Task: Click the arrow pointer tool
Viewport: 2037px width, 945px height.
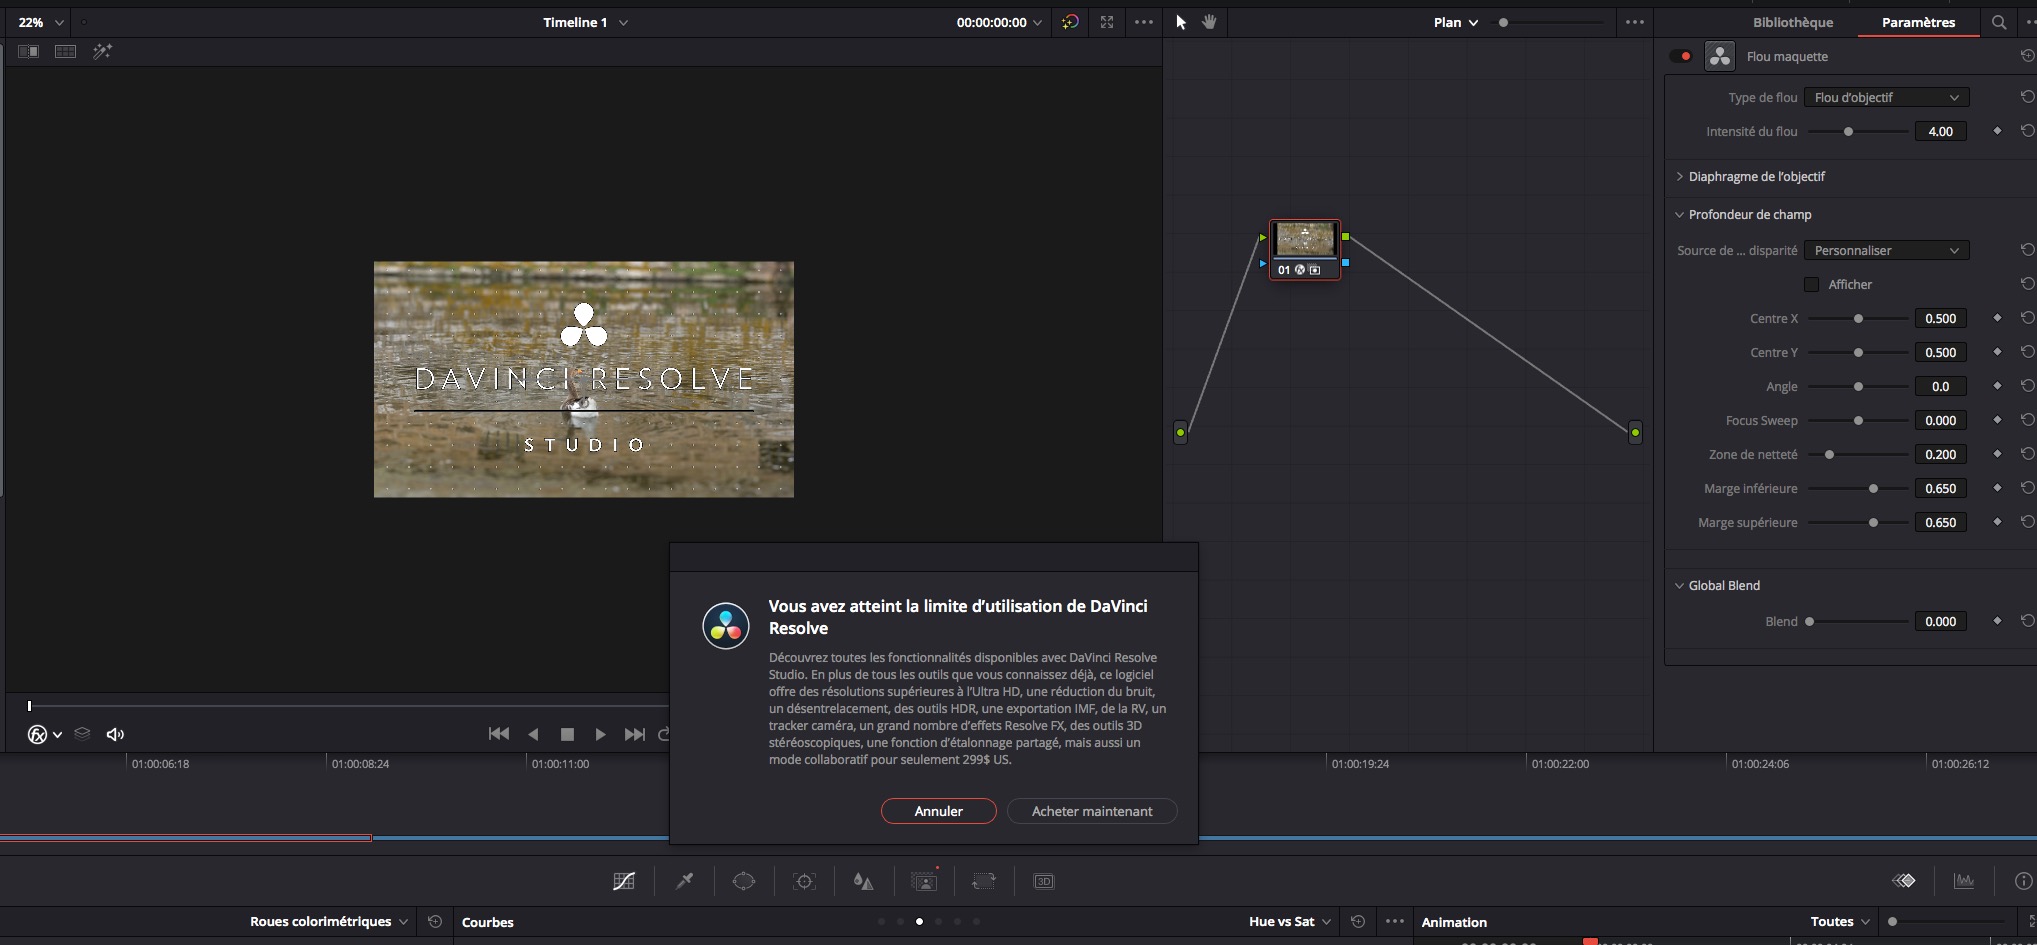Action: [x=1181, y=22]
